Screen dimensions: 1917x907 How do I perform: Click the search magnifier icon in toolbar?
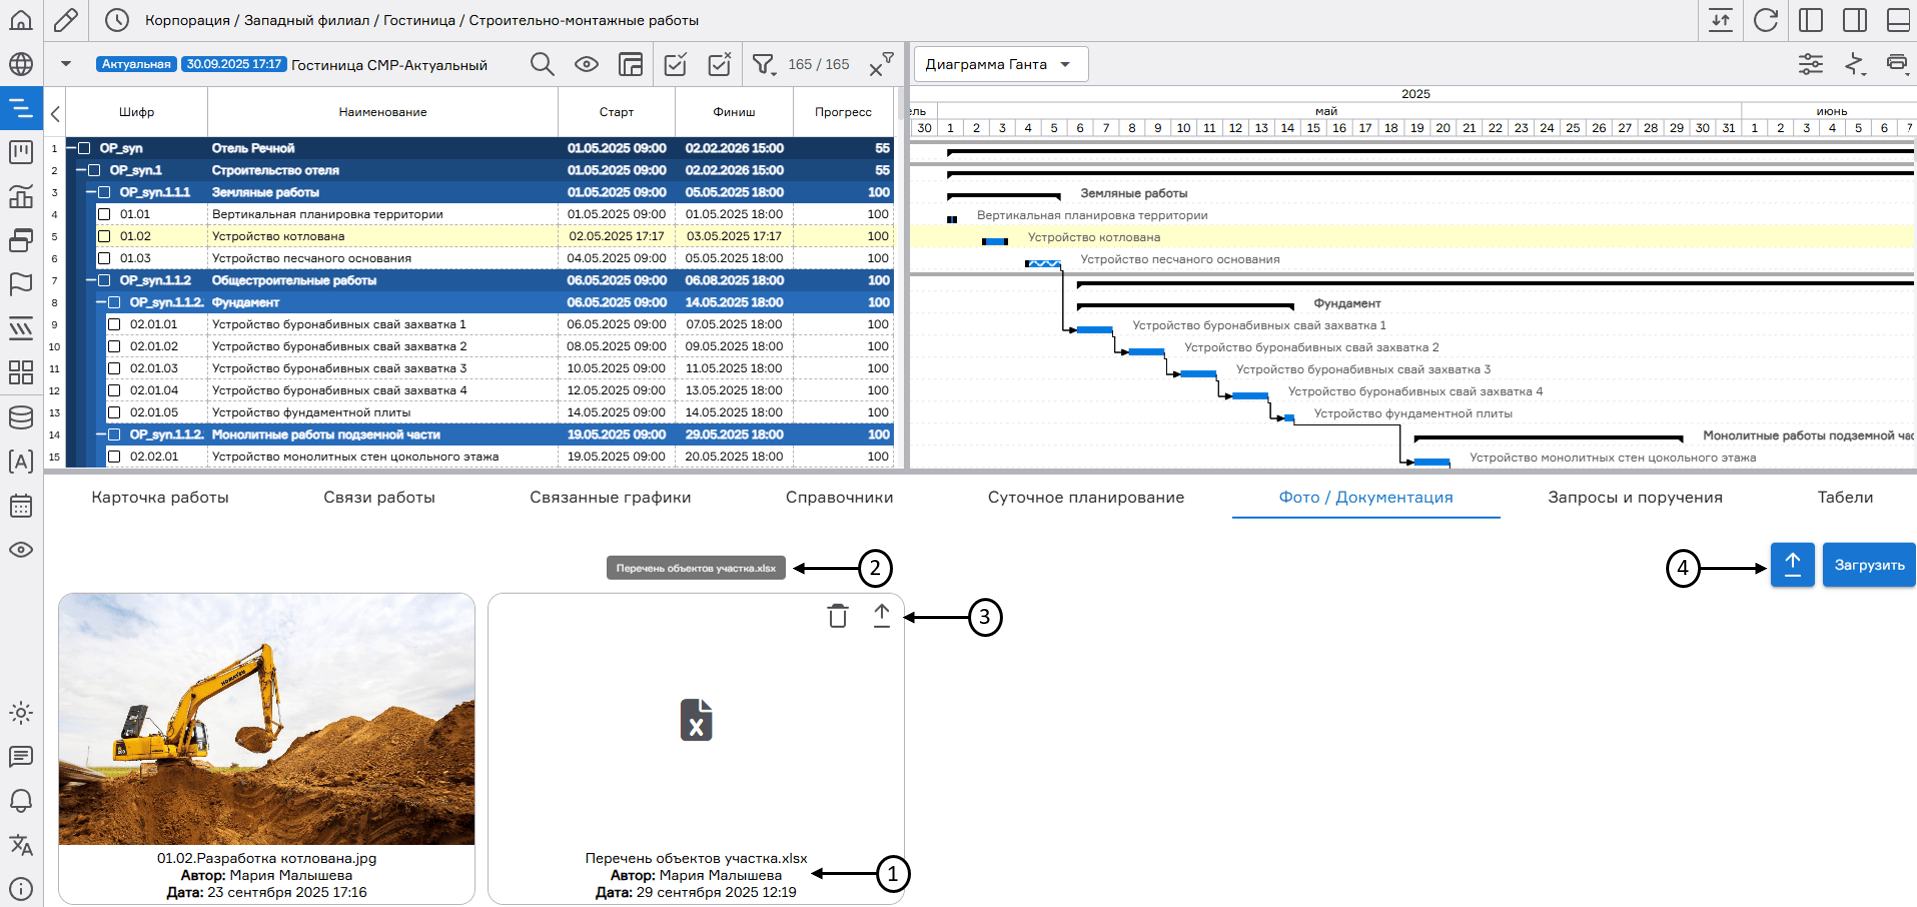point(542,65)
